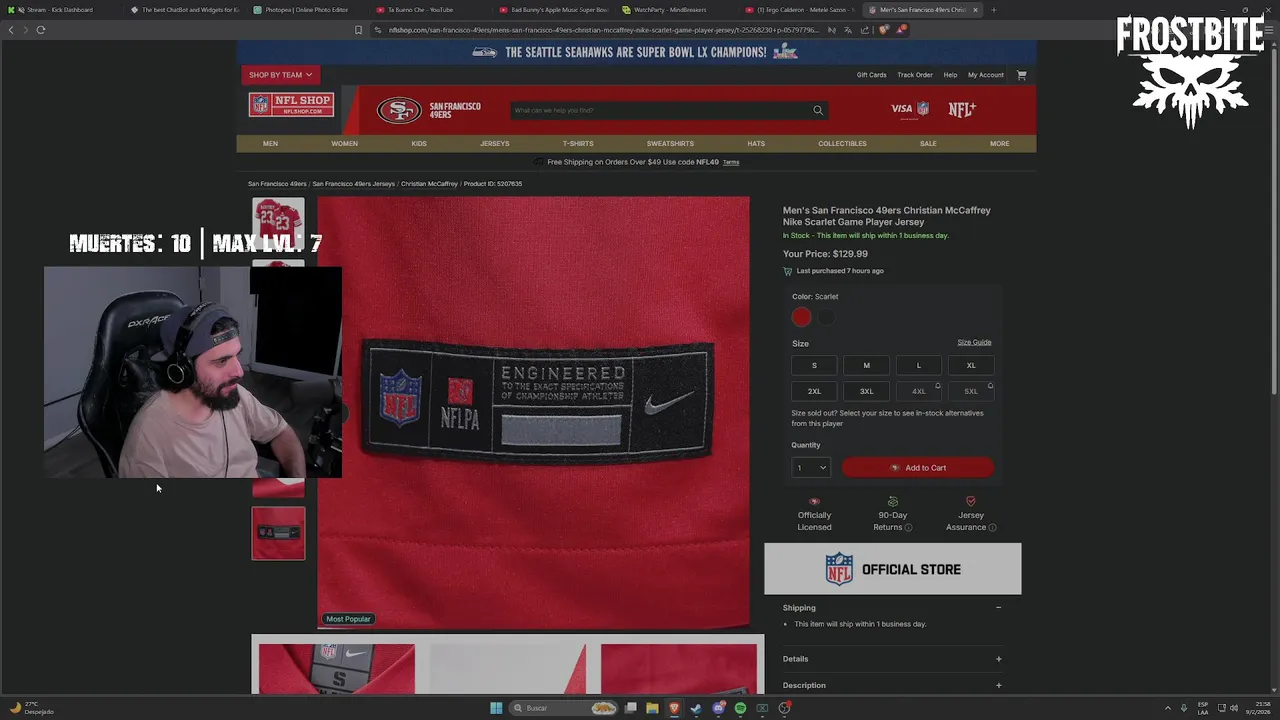
Task: Select size M
Action: tap(867, 365)
